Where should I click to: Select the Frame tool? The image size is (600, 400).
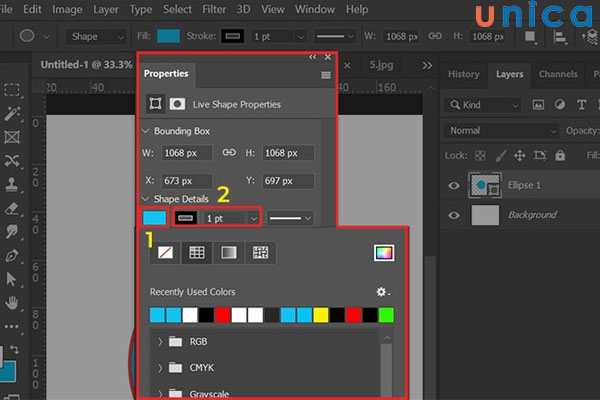12,137
